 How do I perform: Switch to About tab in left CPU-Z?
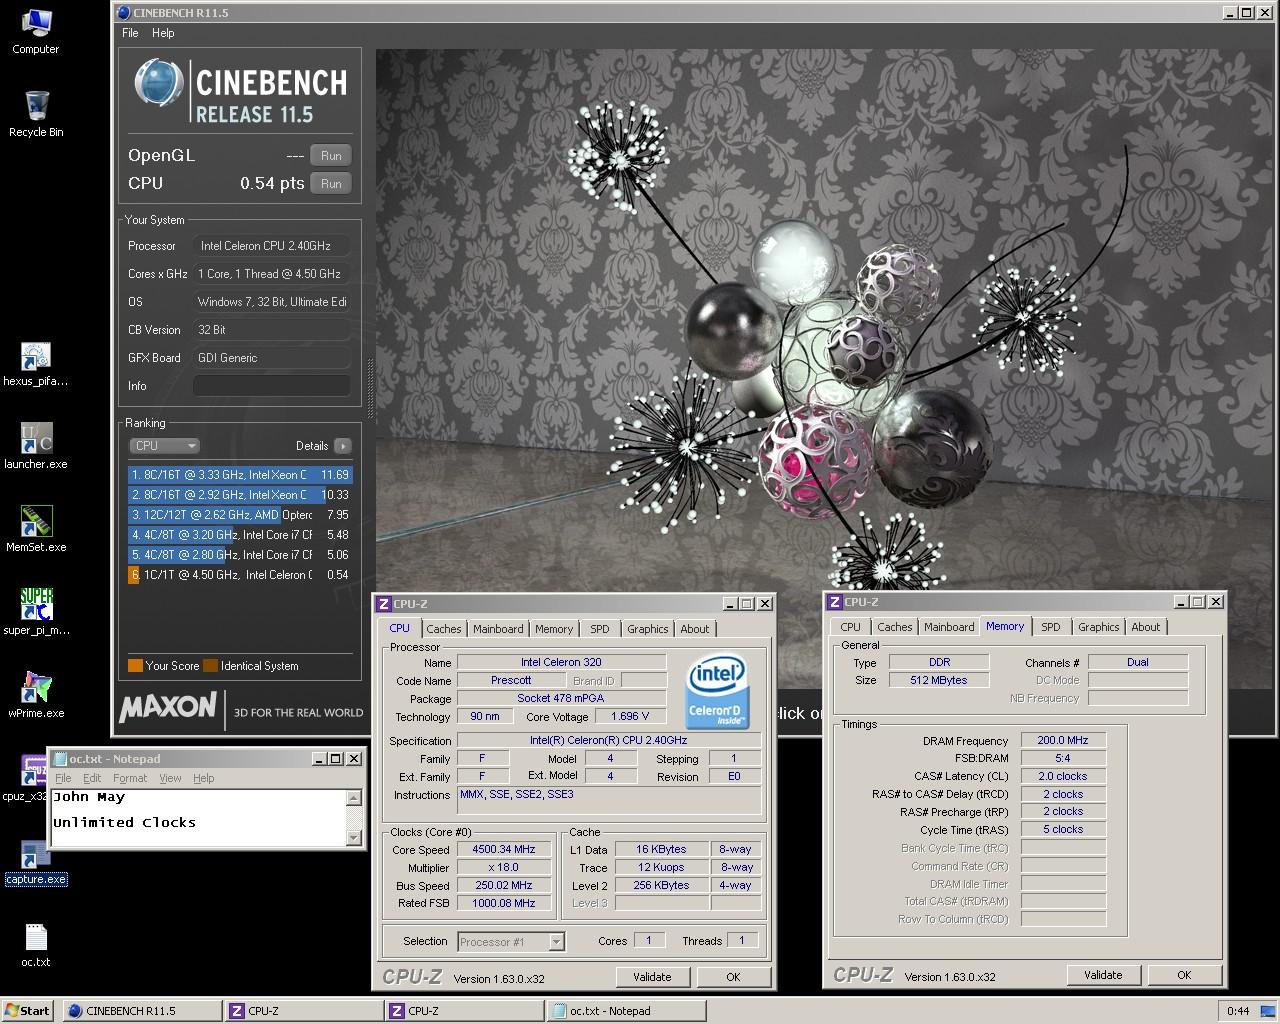click(x=695, y=629)
